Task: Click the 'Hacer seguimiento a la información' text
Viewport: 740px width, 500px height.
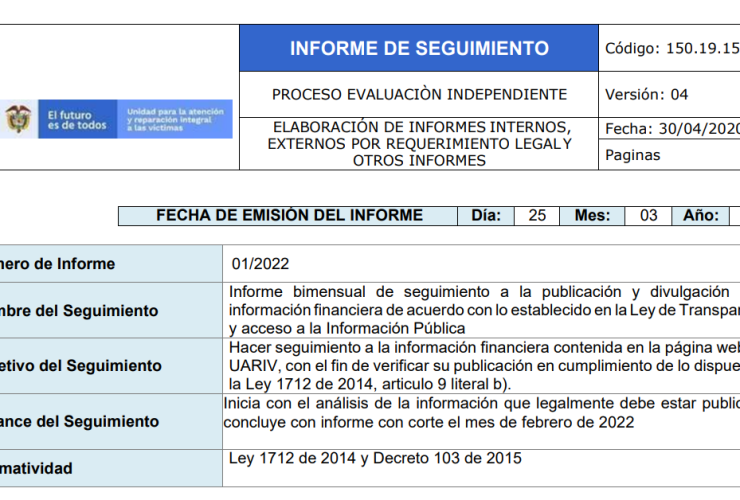Action: pyautogui.click(x=484, y=365)
